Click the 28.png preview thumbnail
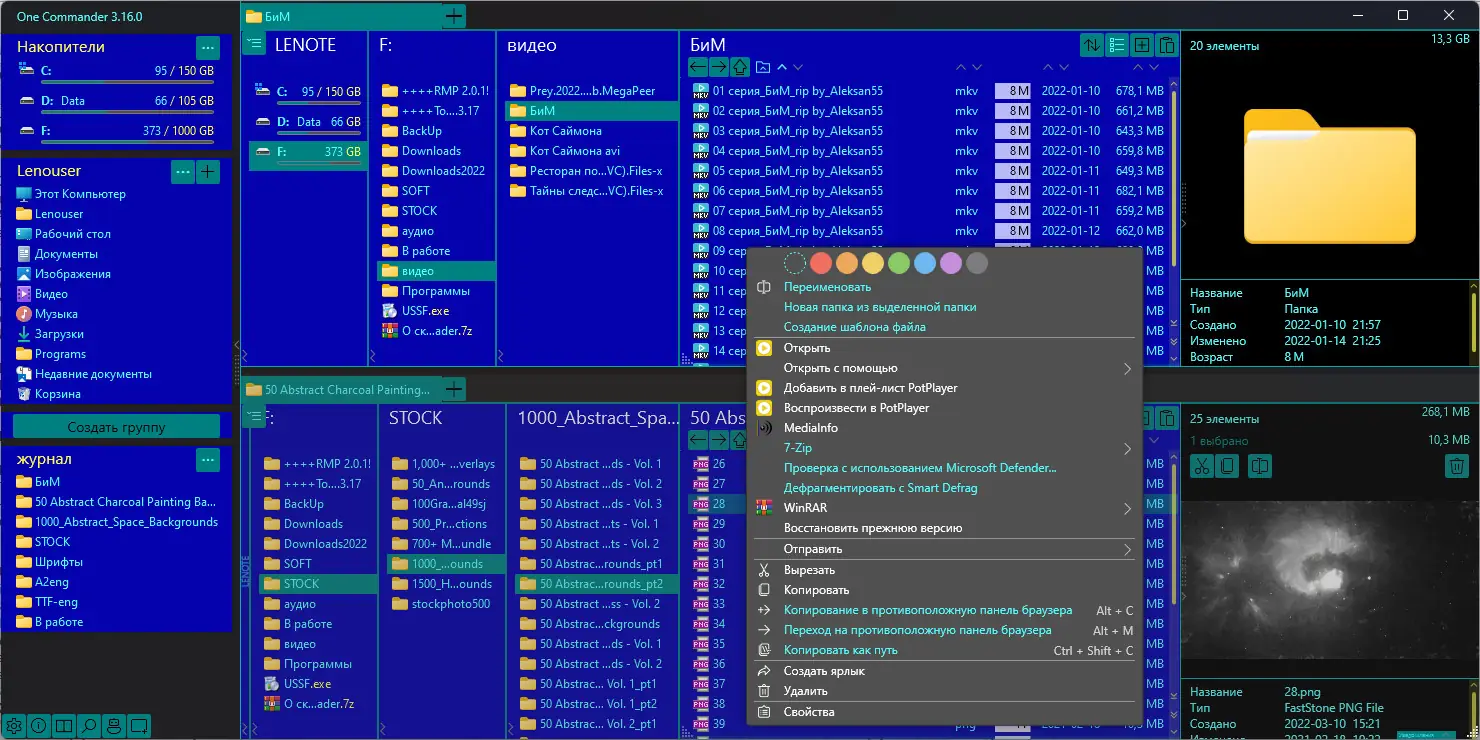The height and width of the screenshot is (740, 1480). pos(1330,580)
